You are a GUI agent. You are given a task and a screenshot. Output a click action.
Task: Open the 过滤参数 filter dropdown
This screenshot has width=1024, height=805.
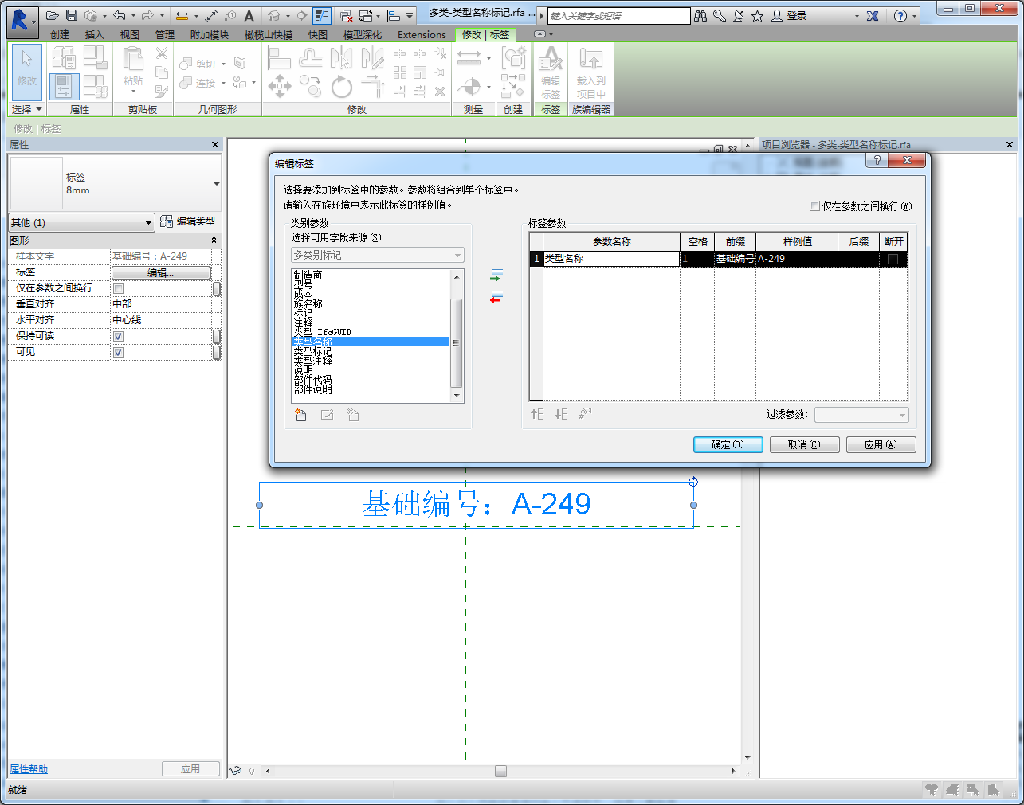click(861, 415)
